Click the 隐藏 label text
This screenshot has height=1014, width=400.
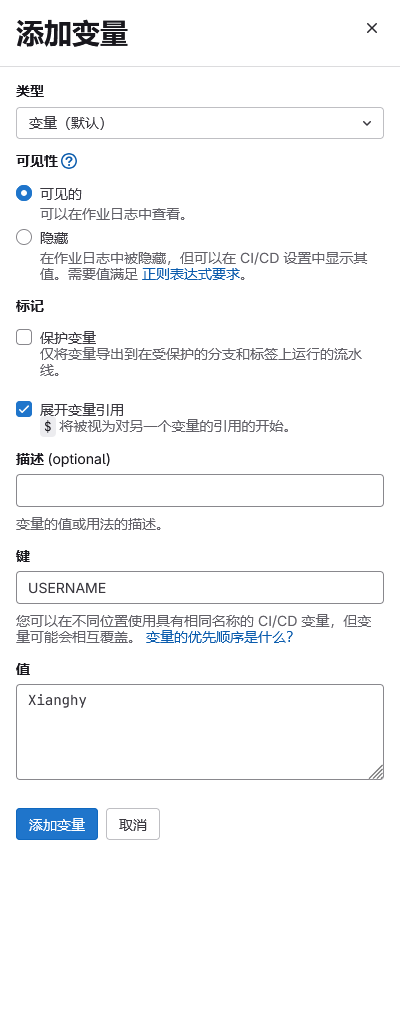pos(54,238)
